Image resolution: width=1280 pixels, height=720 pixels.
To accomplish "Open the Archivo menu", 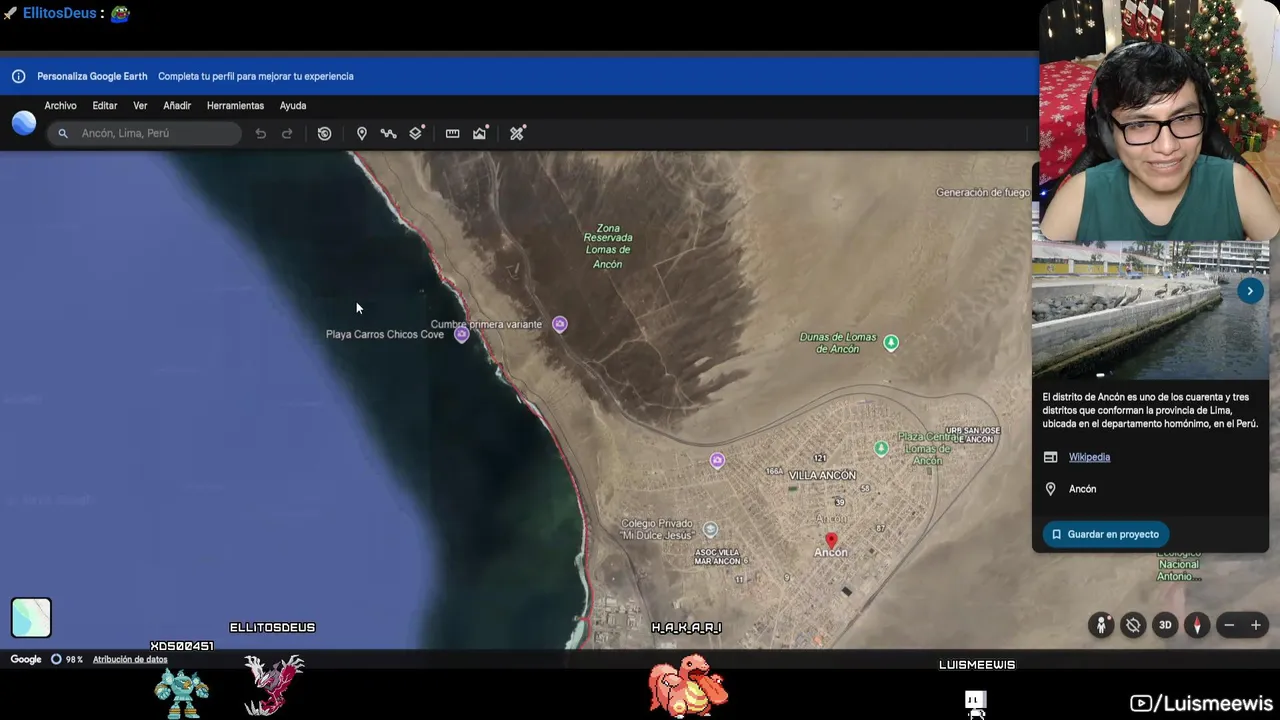I will tap(60, 105).
